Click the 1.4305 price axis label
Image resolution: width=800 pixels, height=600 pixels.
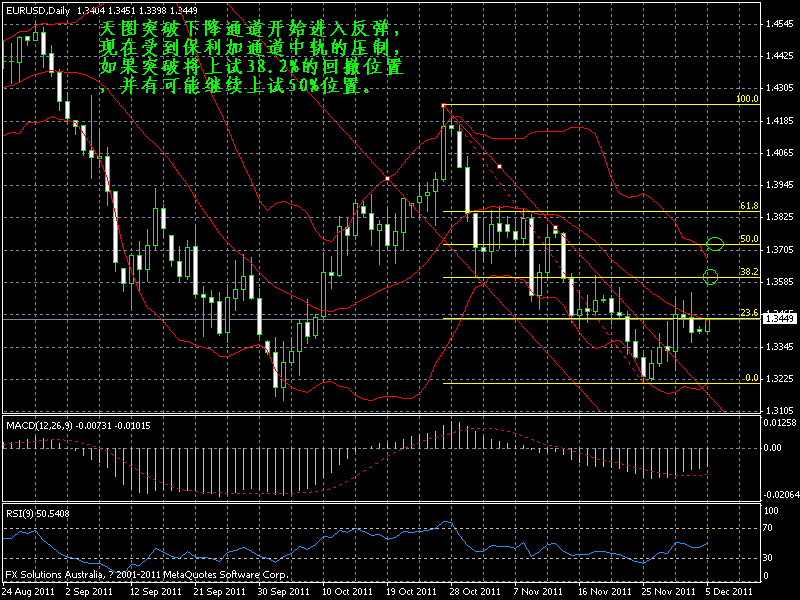click(x=780, y=89)
